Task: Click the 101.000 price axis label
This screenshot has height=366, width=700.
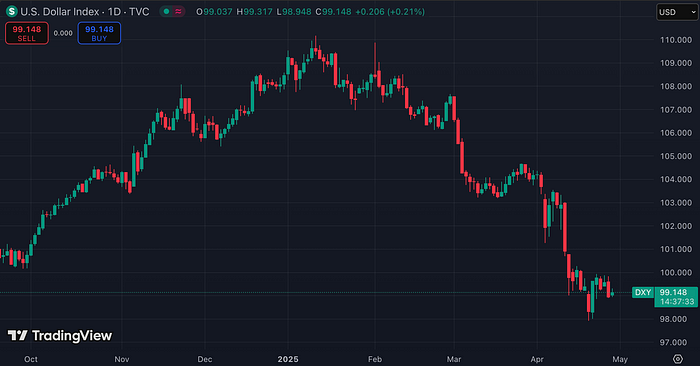Action: coord(676,249)
